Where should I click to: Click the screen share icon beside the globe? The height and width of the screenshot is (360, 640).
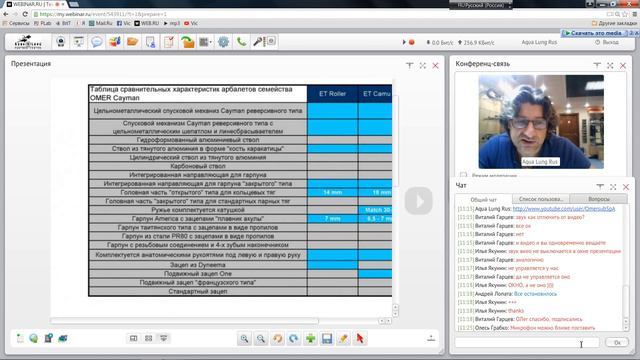tap(49, 338)
